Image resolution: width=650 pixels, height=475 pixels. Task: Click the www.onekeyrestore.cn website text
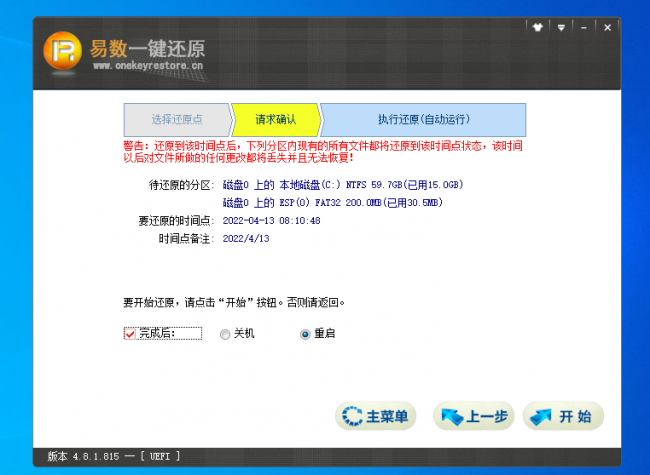(x=148, y=65)
